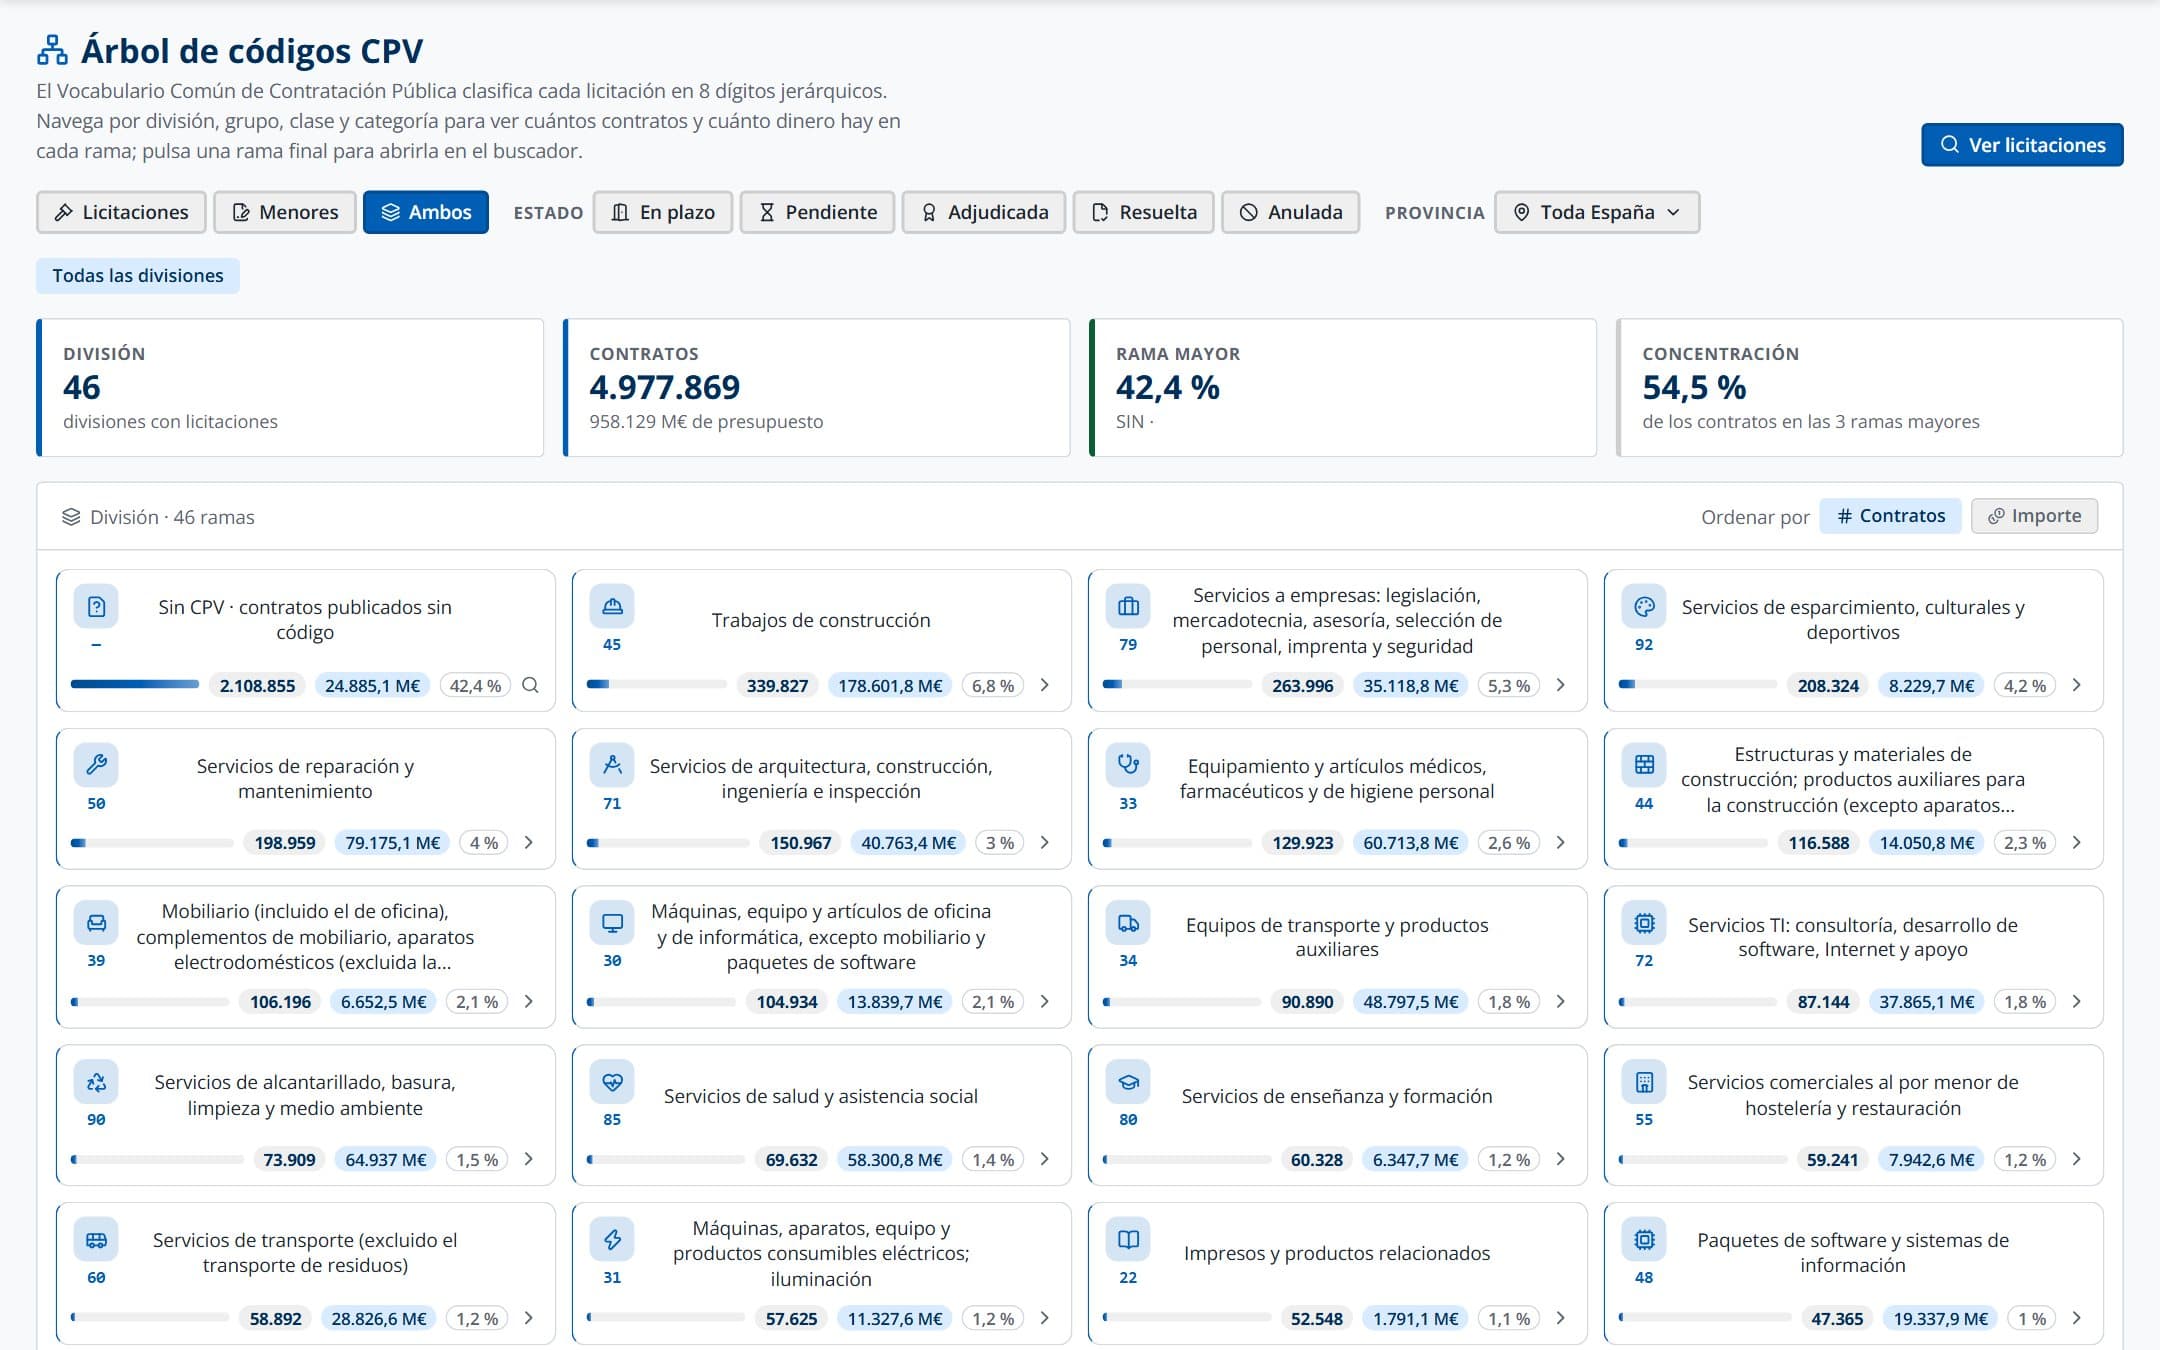The image size is (2160, 1350).
Task: Click the heart icon for Servicios de salud
Action: [612, 1081]
